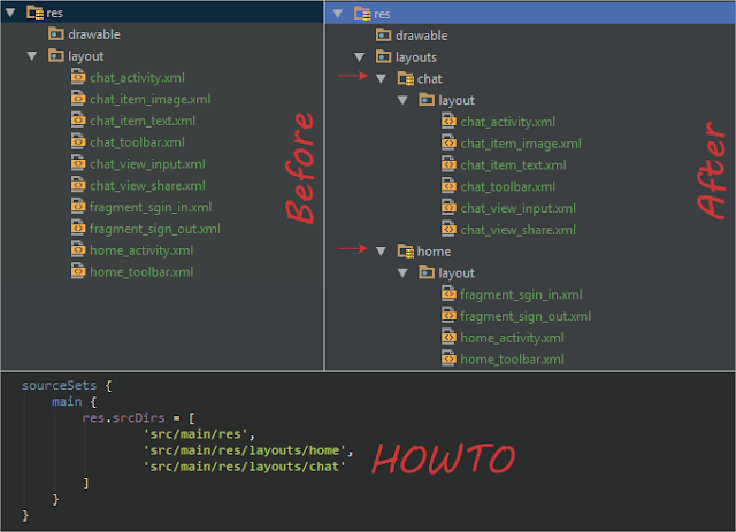Click XML icon of chat_toolbar.xml in After panel

click(x=449, y=185)
